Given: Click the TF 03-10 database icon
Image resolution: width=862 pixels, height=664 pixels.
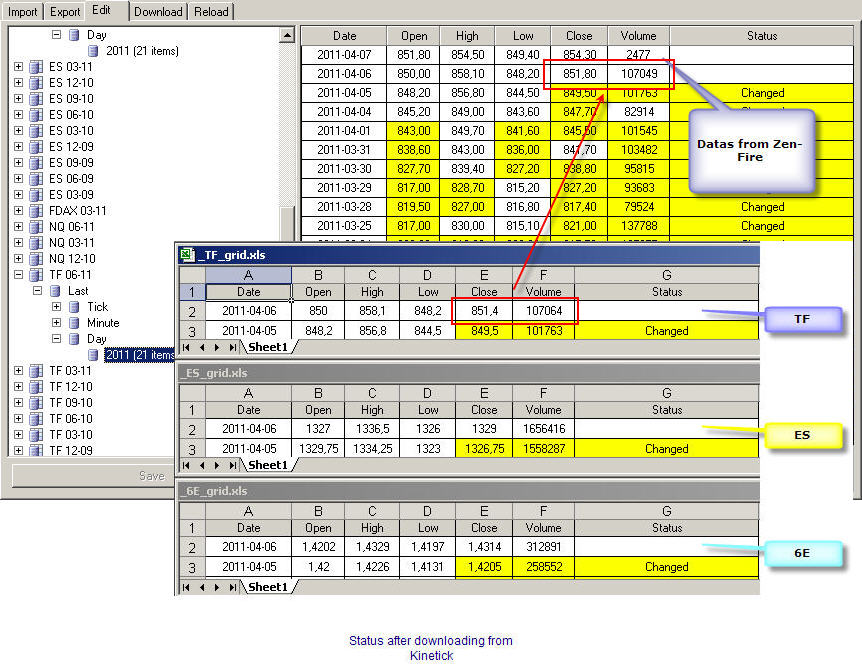Looking at the screenshot, I should 36,434.
